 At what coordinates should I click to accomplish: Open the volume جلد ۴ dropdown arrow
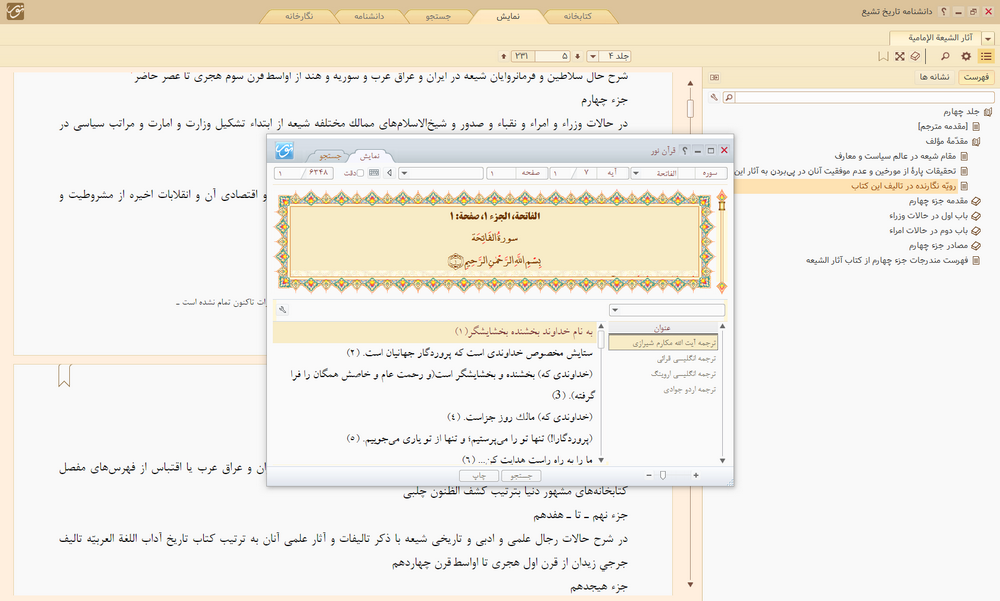point(592,56)
